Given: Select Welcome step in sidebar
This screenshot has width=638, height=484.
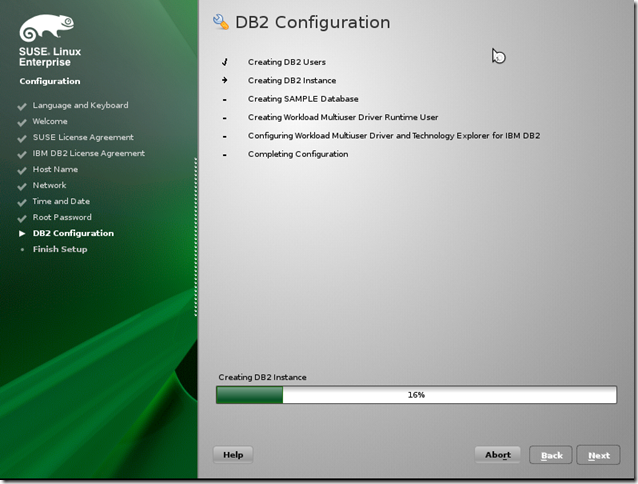Looking at the screenshot, I should (x=50, y=121).
